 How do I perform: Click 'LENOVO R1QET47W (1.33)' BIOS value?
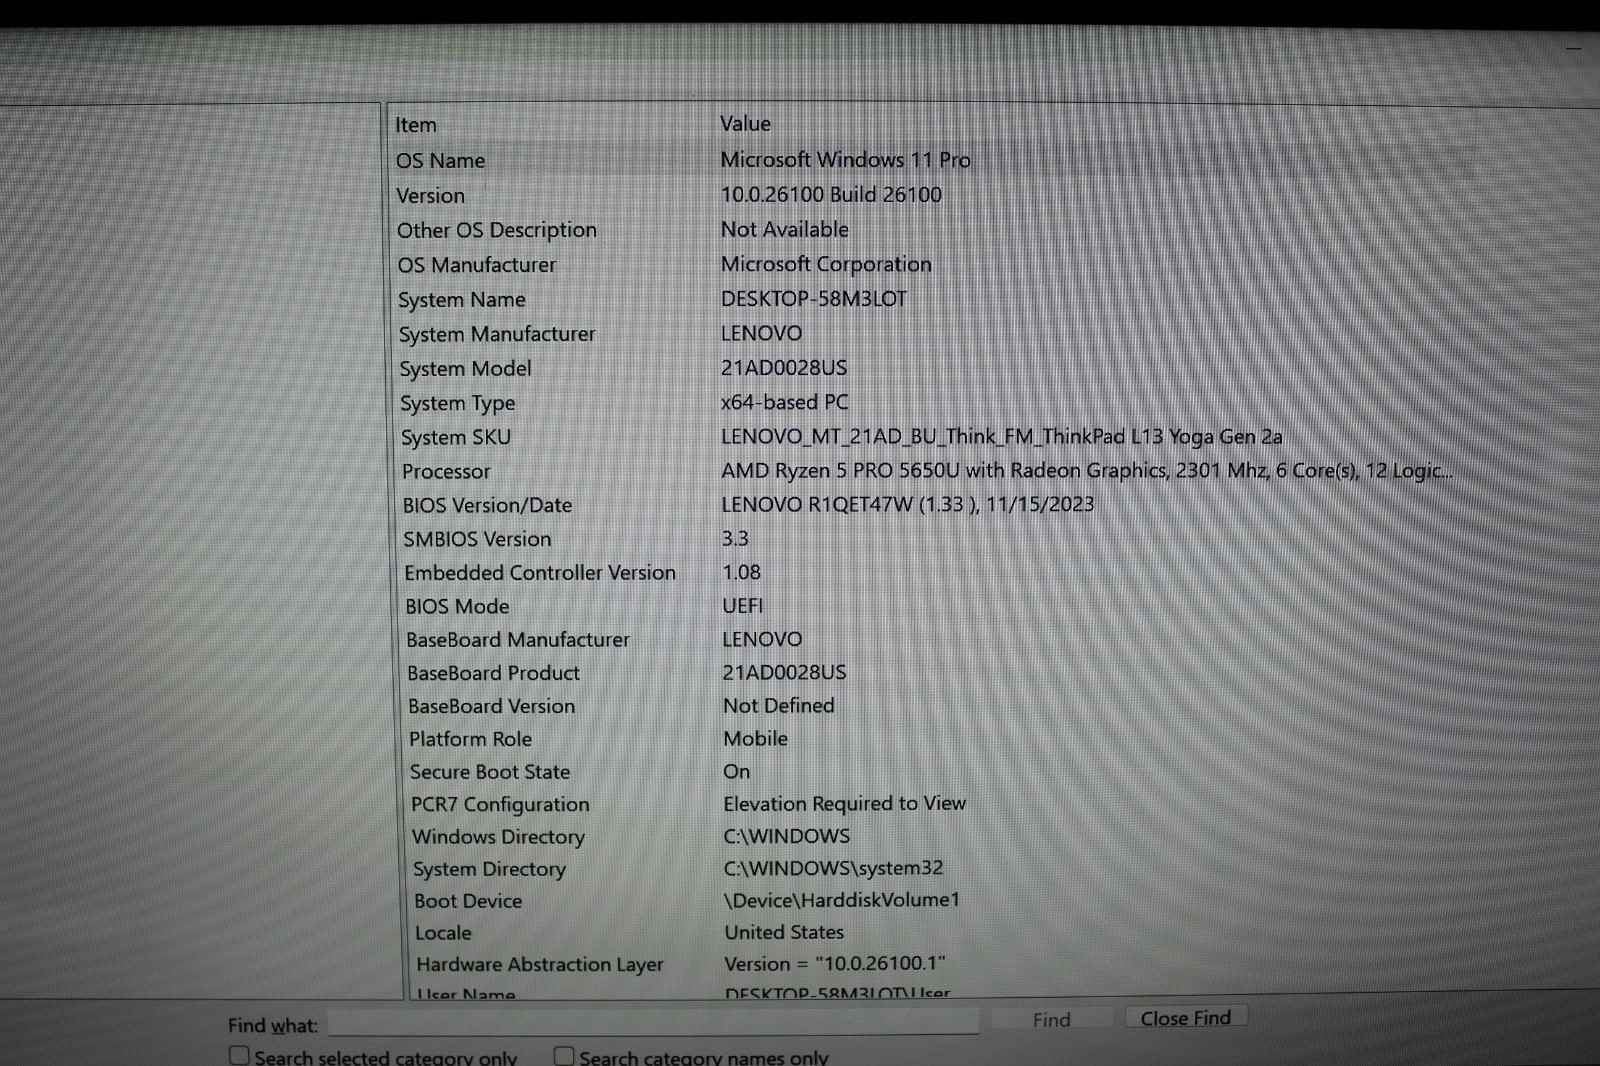(908, 505)
